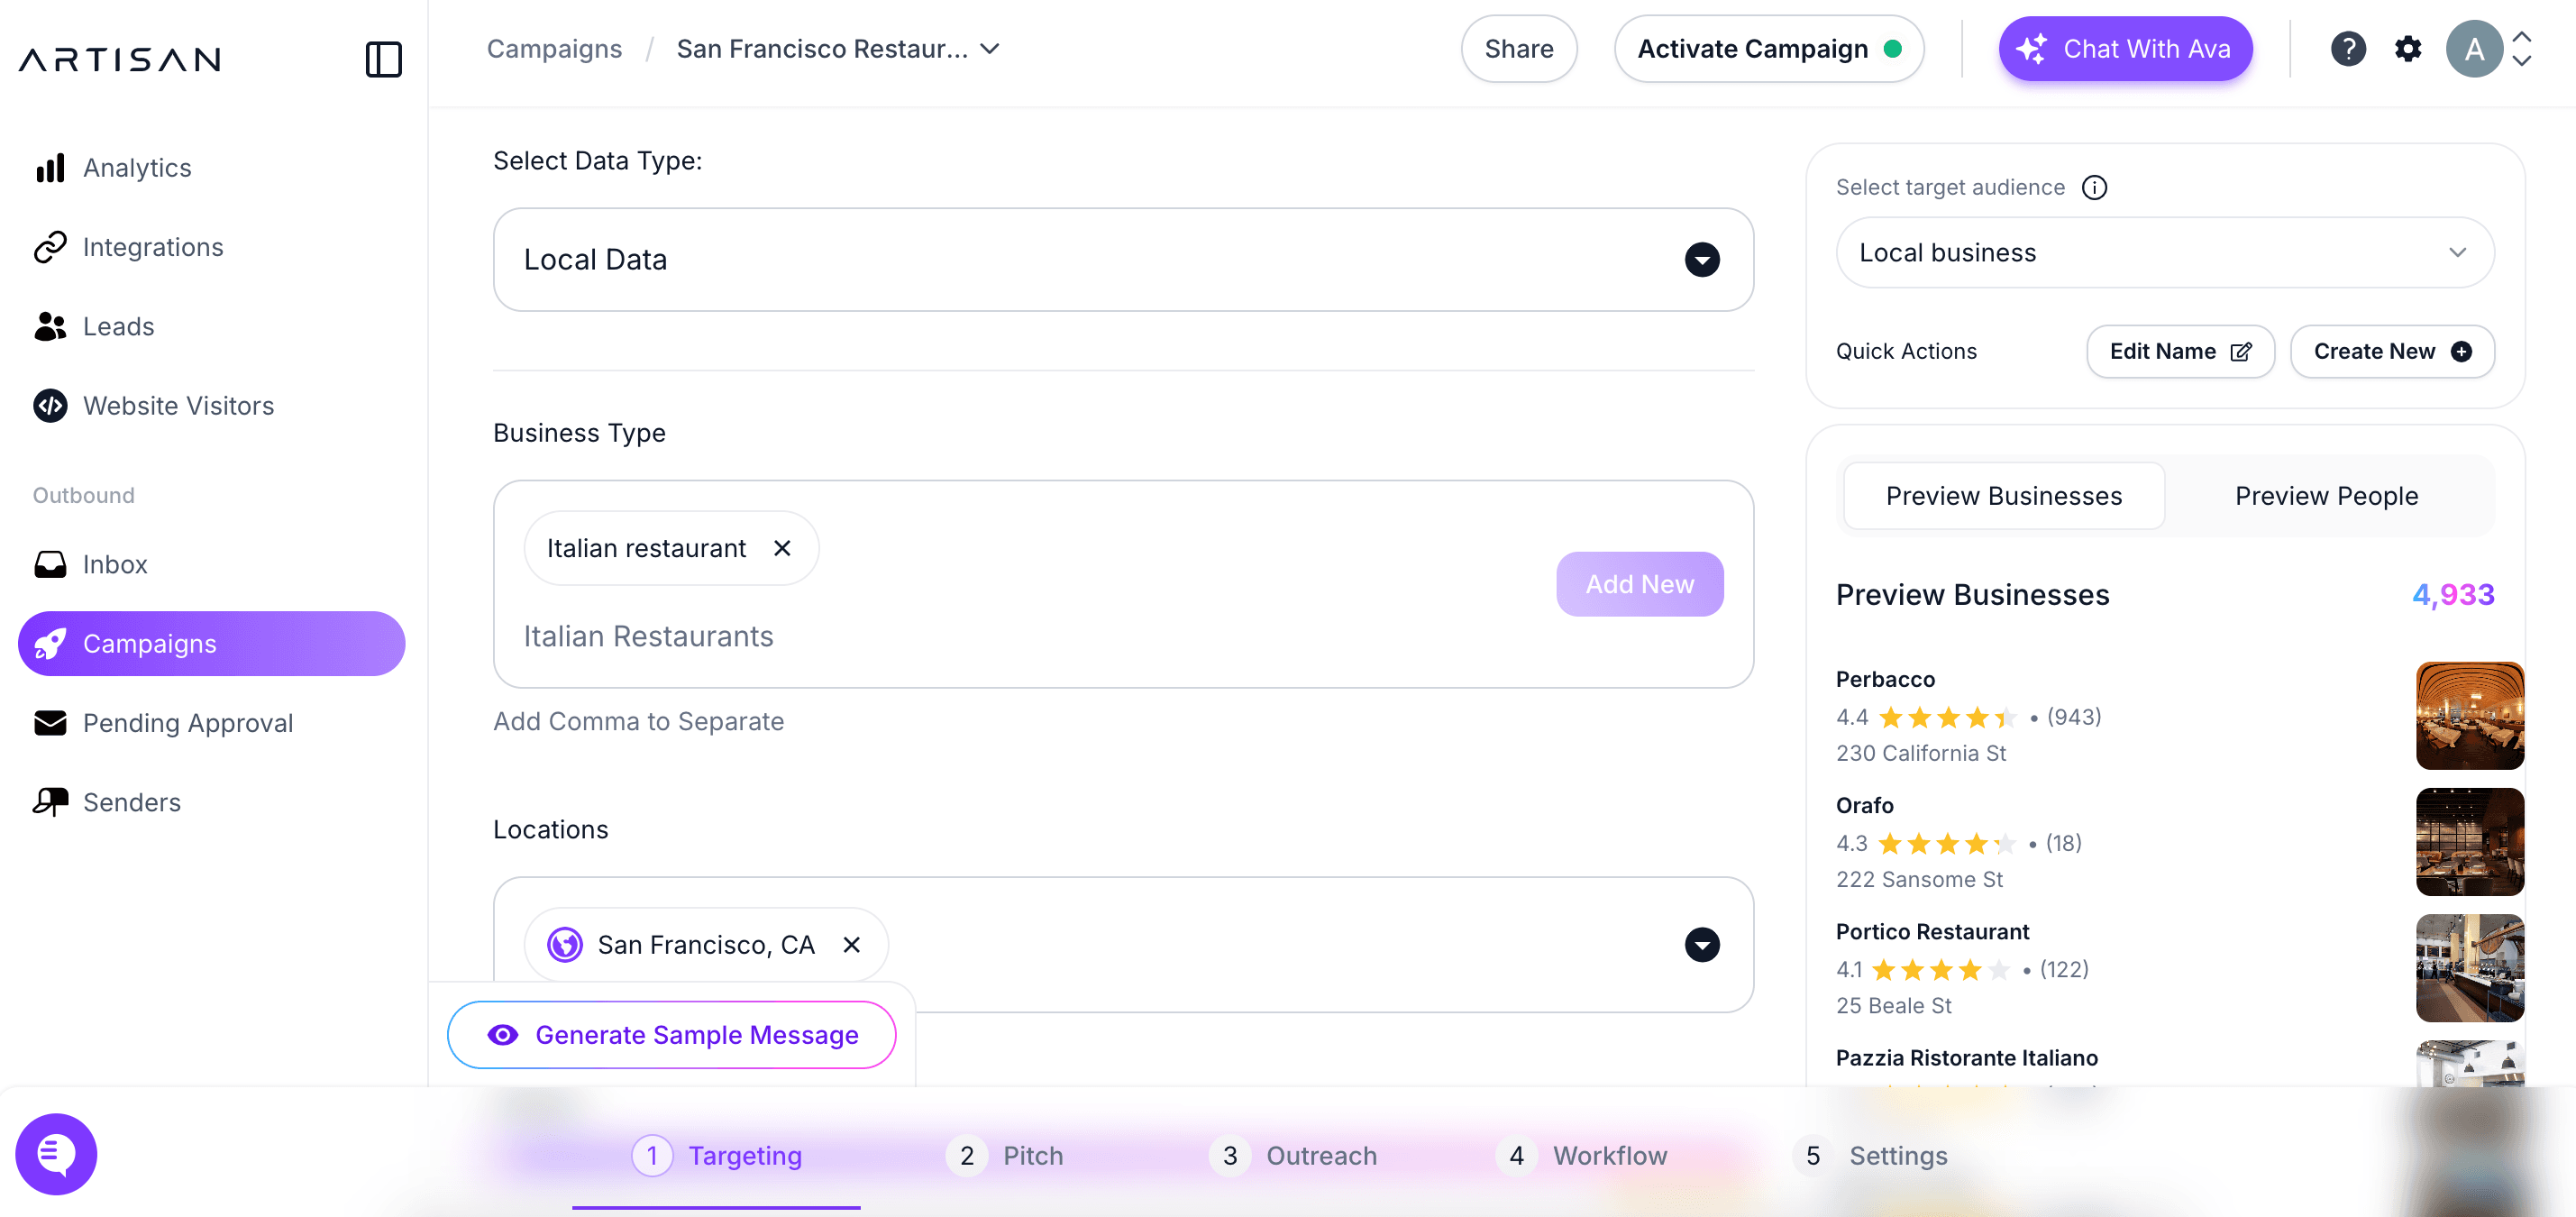Select Preview Businesses toggle option
This screenshot has width=2576, height=1217.
(2003, 496)
